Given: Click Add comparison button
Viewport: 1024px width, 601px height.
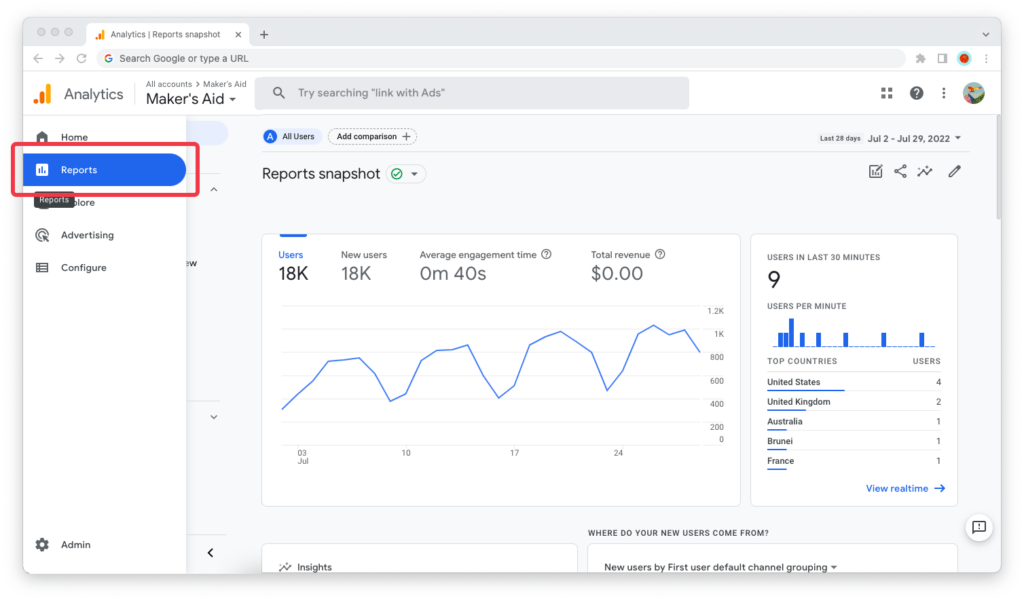Looking at the screenshot, I should tap(373, 137).
